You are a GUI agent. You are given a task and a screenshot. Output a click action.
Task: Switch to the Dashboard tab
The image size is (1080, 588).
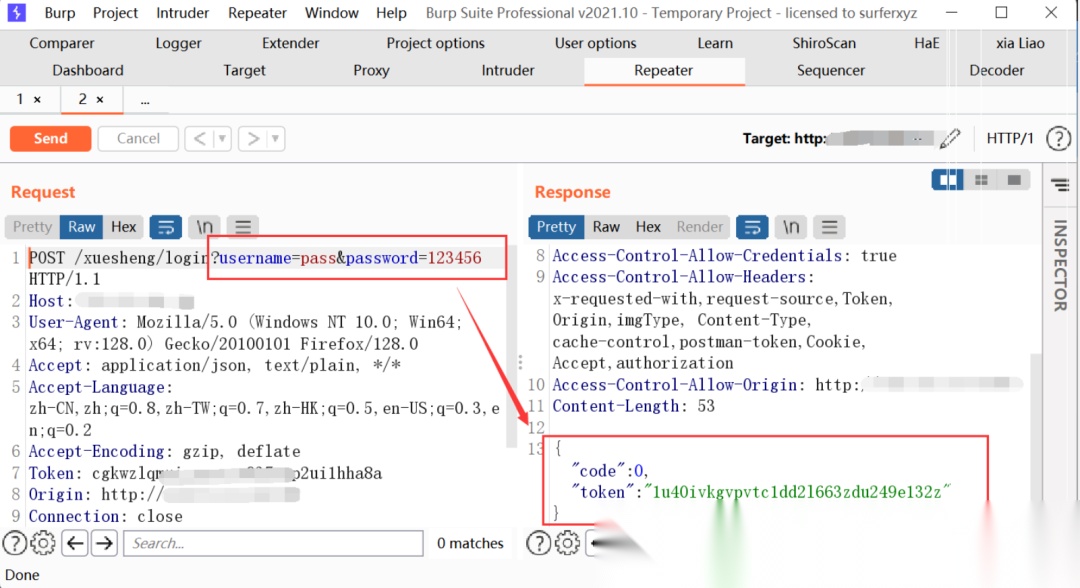(x=88, y=70)
